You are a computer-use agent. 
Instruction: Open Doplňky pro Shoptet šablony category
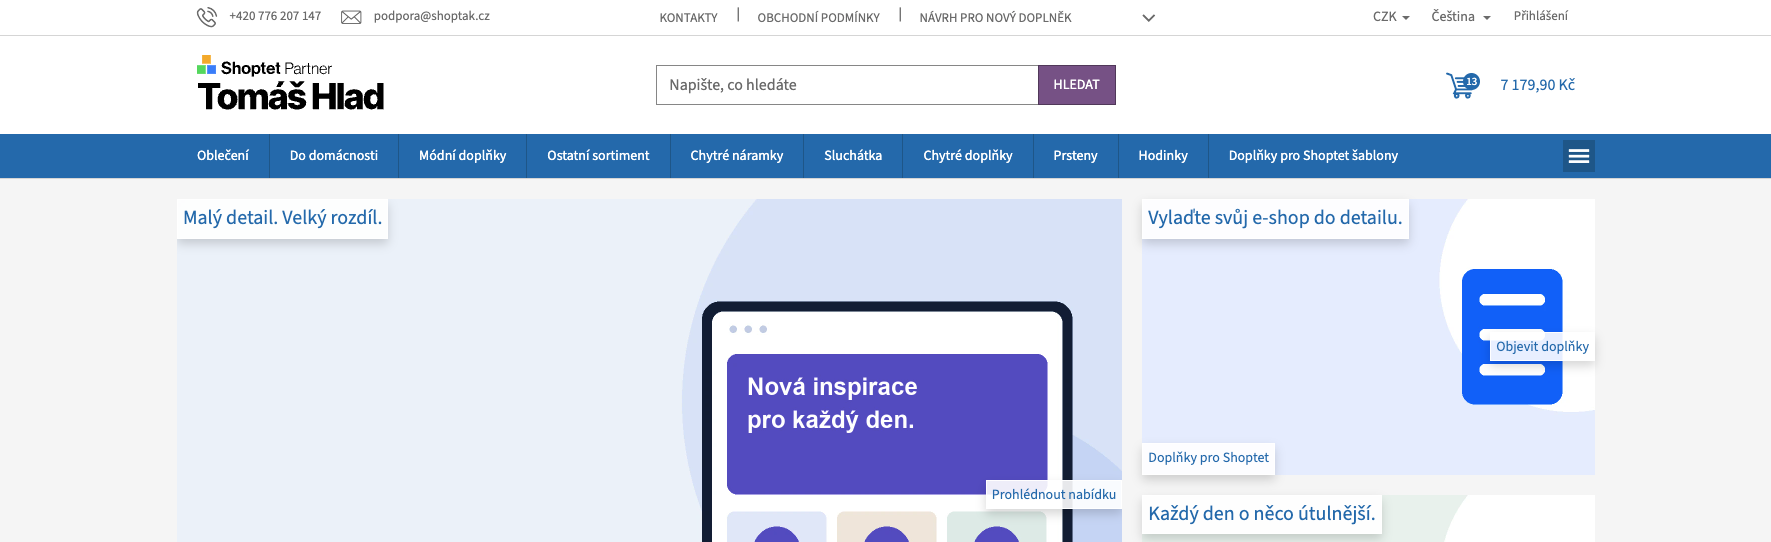click(x=1313, y=156)
